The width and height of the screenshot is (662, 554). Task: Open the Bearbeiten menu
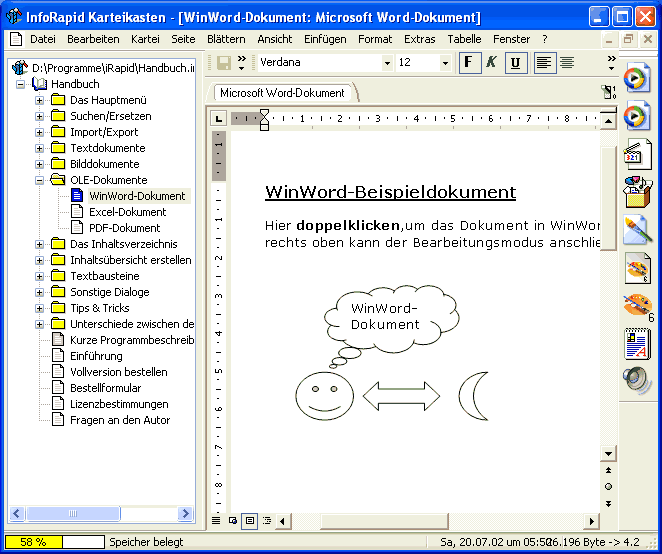(x=93, y=39)
